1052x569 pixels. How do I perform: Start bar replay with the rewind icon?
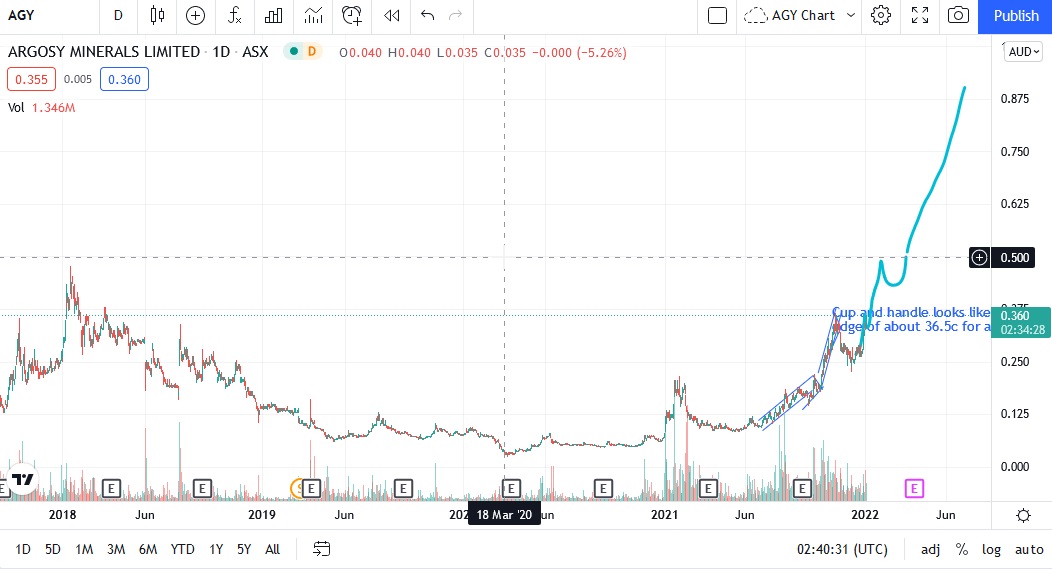point(392,15)
